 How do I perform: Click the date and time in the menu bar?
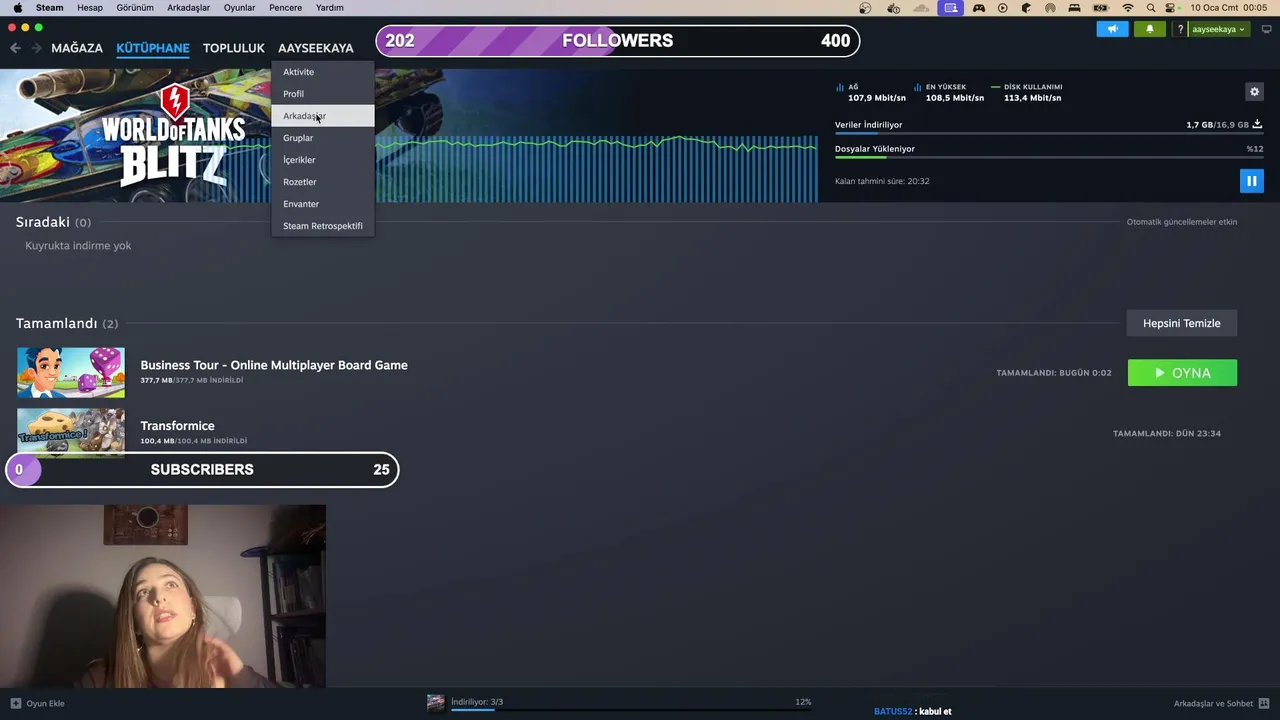1229,8
